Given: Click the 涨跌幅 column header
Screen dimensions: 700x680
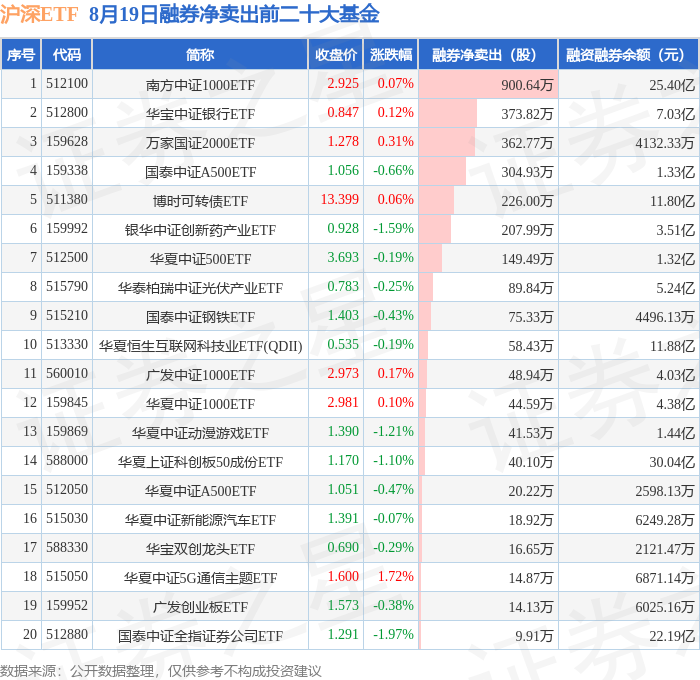Looking at the screenshot, I should (x=391, y=54).
